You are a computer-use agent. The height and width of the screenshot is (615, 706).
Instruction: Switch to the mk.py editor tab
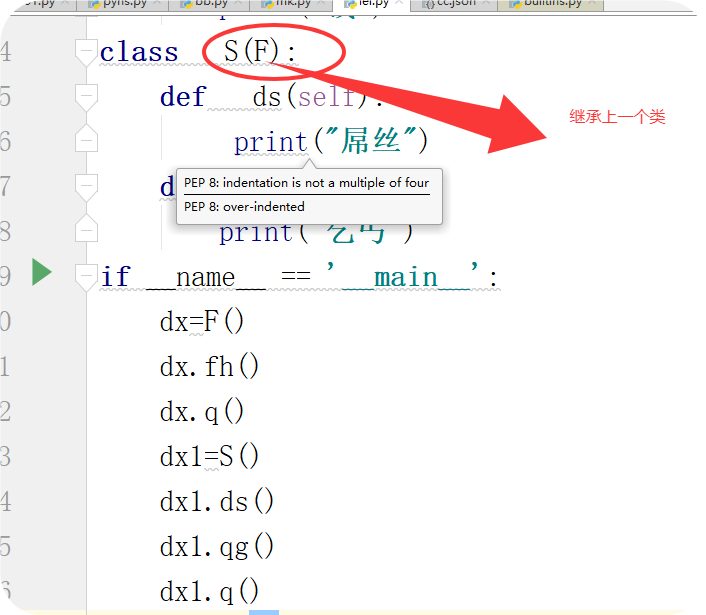pos(292,4)
